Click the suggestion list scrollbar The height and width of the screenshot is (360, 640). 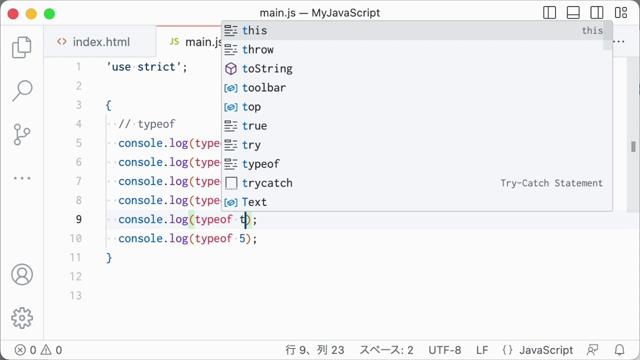(608, 36)
